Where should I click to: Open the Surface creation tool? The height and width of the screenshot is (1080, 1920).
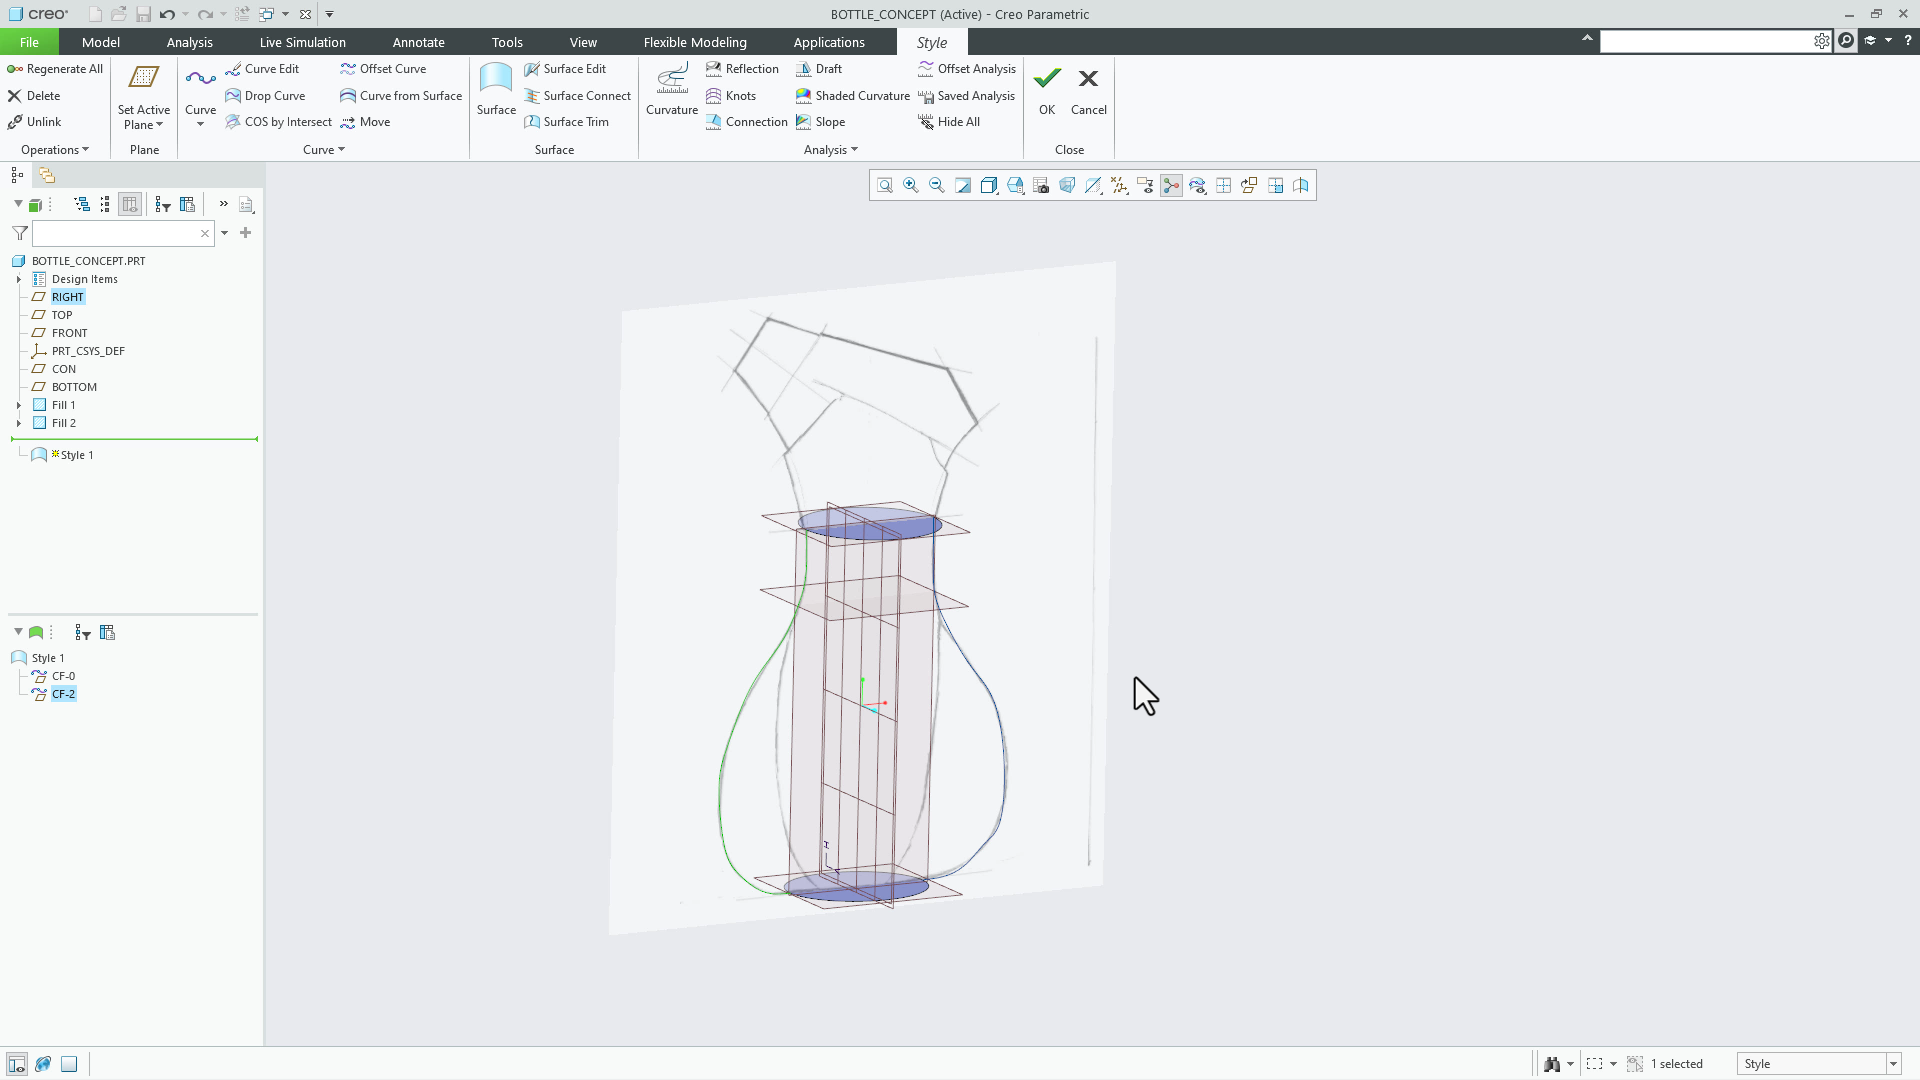coord(496,90)
